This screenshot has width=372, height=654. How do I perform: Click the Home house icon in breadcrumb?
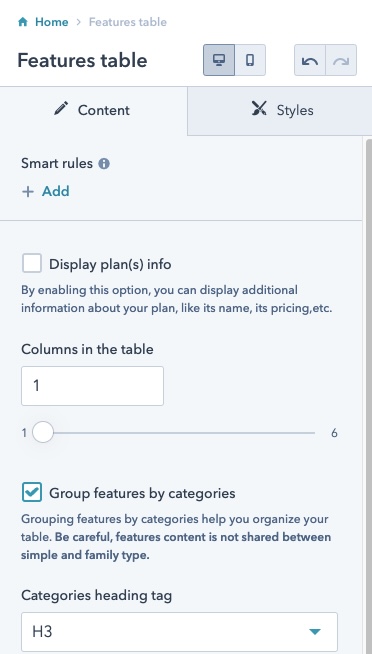(x=23, y=22)
